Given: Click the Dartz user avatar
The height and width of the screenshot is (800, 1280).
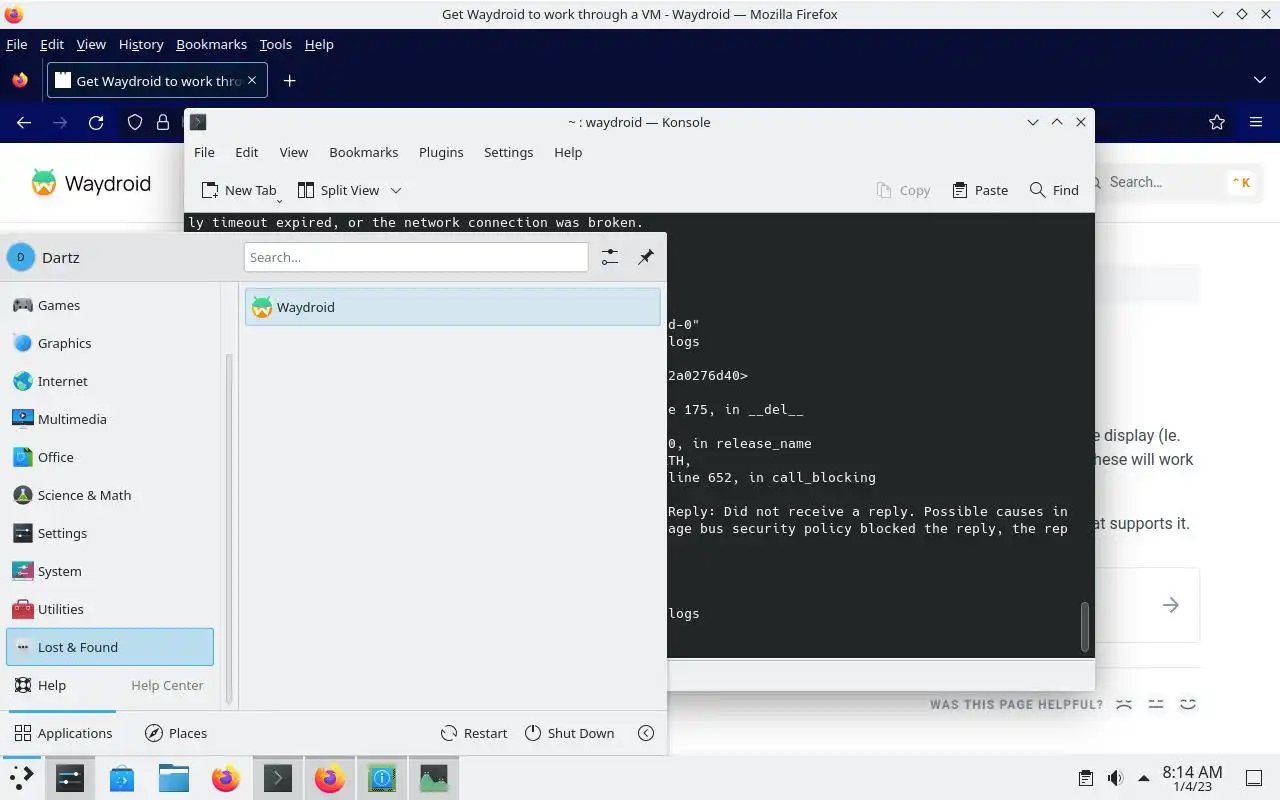Looking at the screenshot, I should [21, 257].
